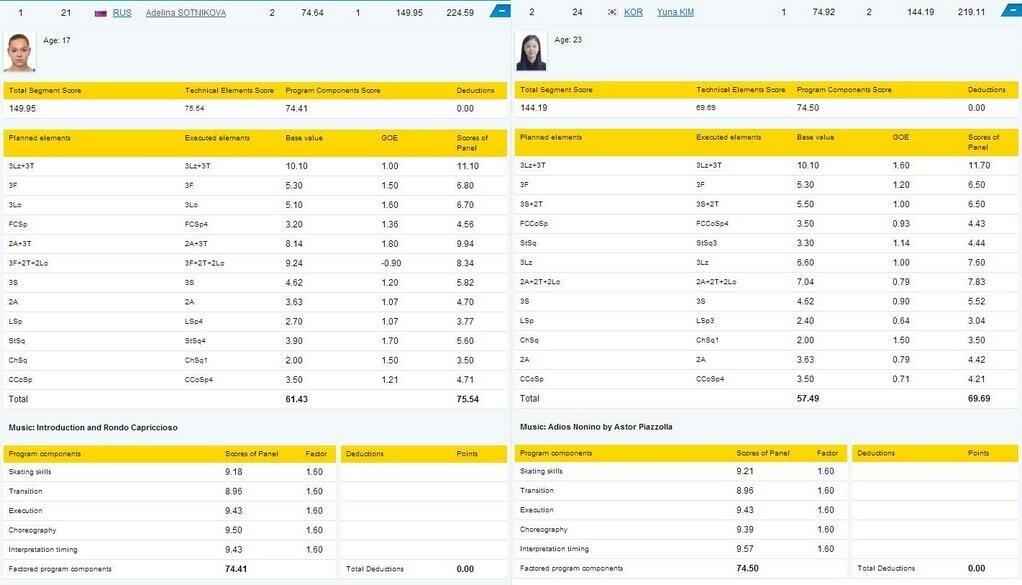Select Sotnikova's Choreography score 9.50
The height and width of the screenshot is (585, 1022).
(x=234, y=530)
